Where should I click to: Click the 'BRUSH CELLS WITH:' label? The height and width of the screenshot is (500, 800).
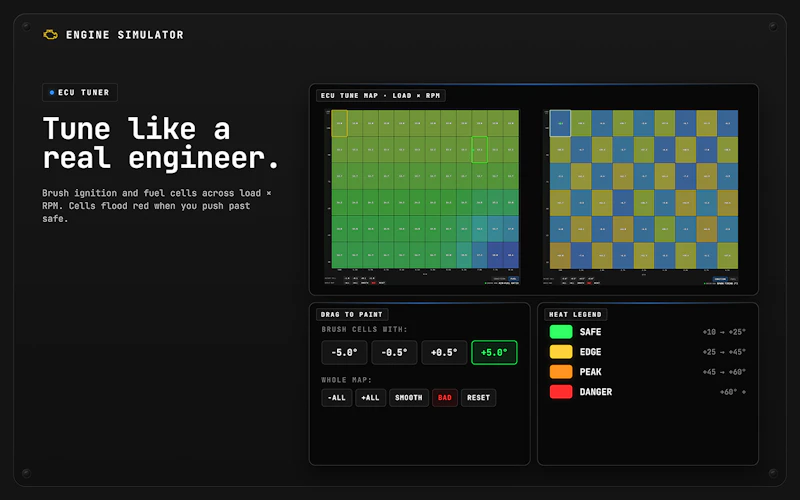click(x=364, y=329)
